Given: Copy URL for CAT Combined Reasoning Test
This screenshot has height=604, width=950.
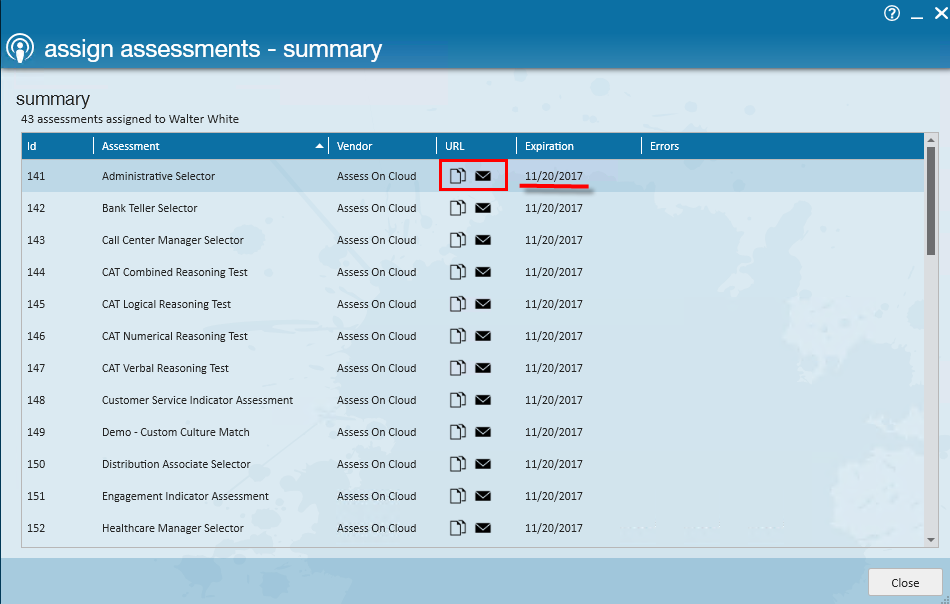Looking at the screenshot, I should coord(457,272).
